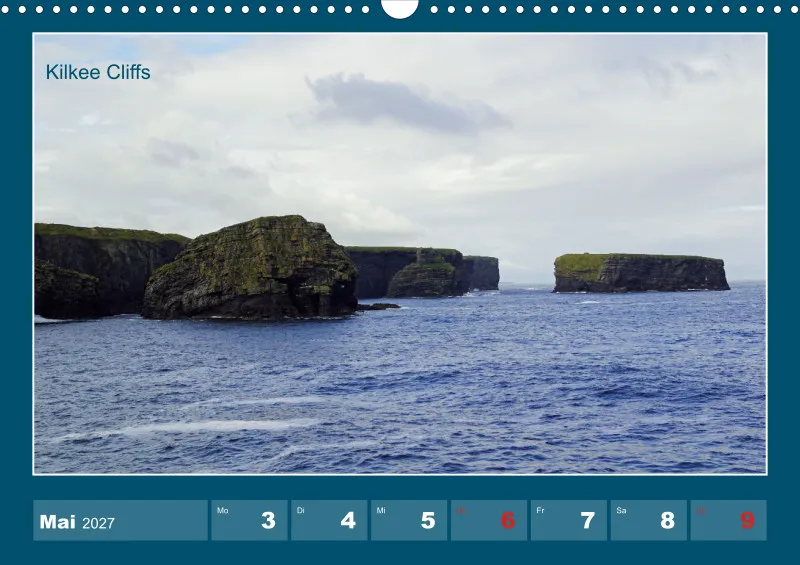Select Saturday the 8th cell
This screenshot has width=800, height=565.
tap(648, 520)
